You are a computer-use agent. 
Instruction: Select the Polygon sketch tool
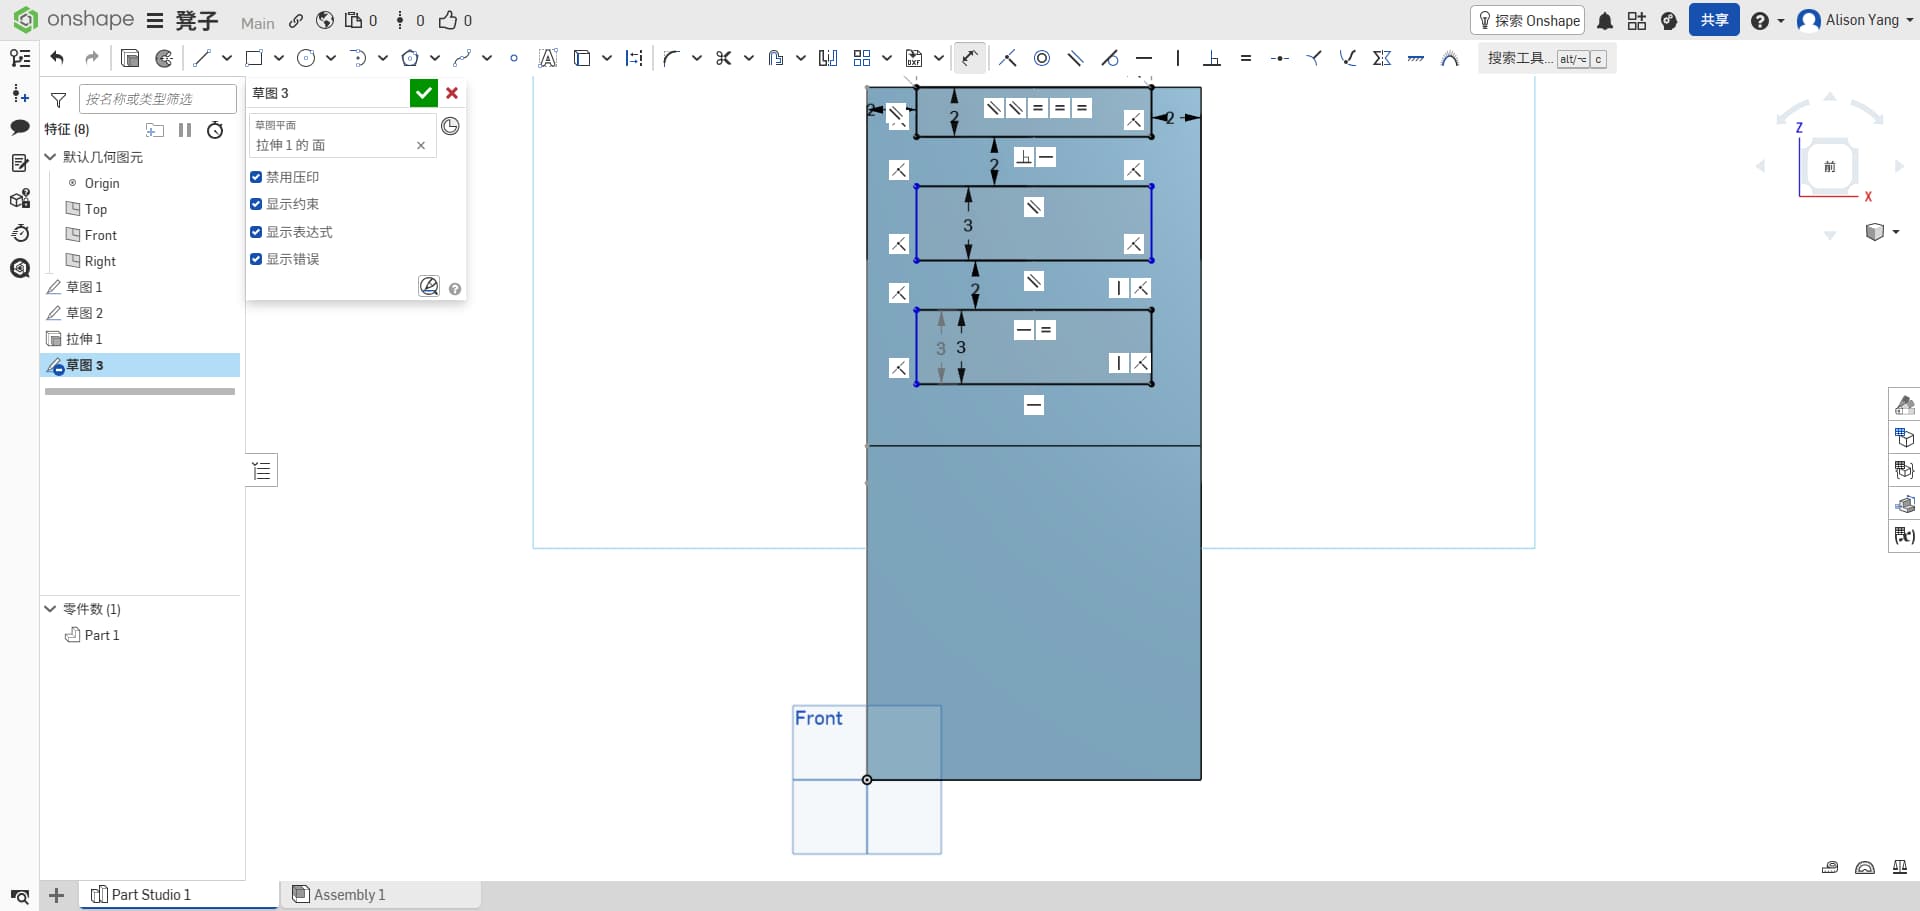coord(410,58)
